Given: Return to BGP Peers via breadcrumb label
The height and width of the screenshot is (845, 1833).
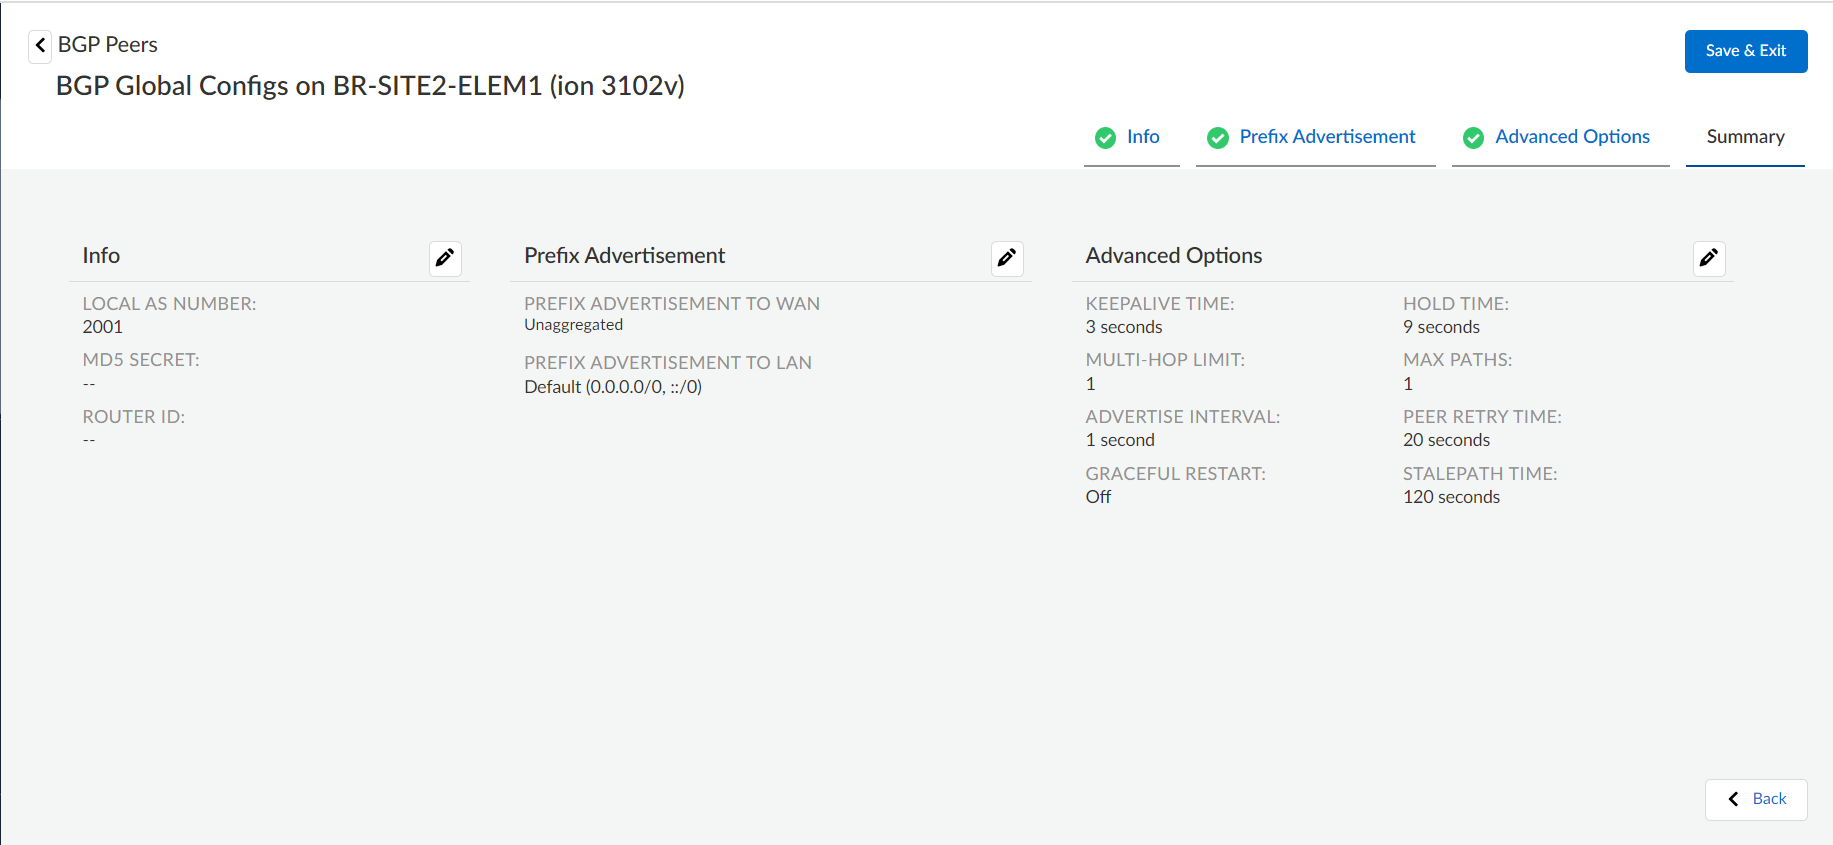Looking at the screenshot, I should (x=108, y=45).
